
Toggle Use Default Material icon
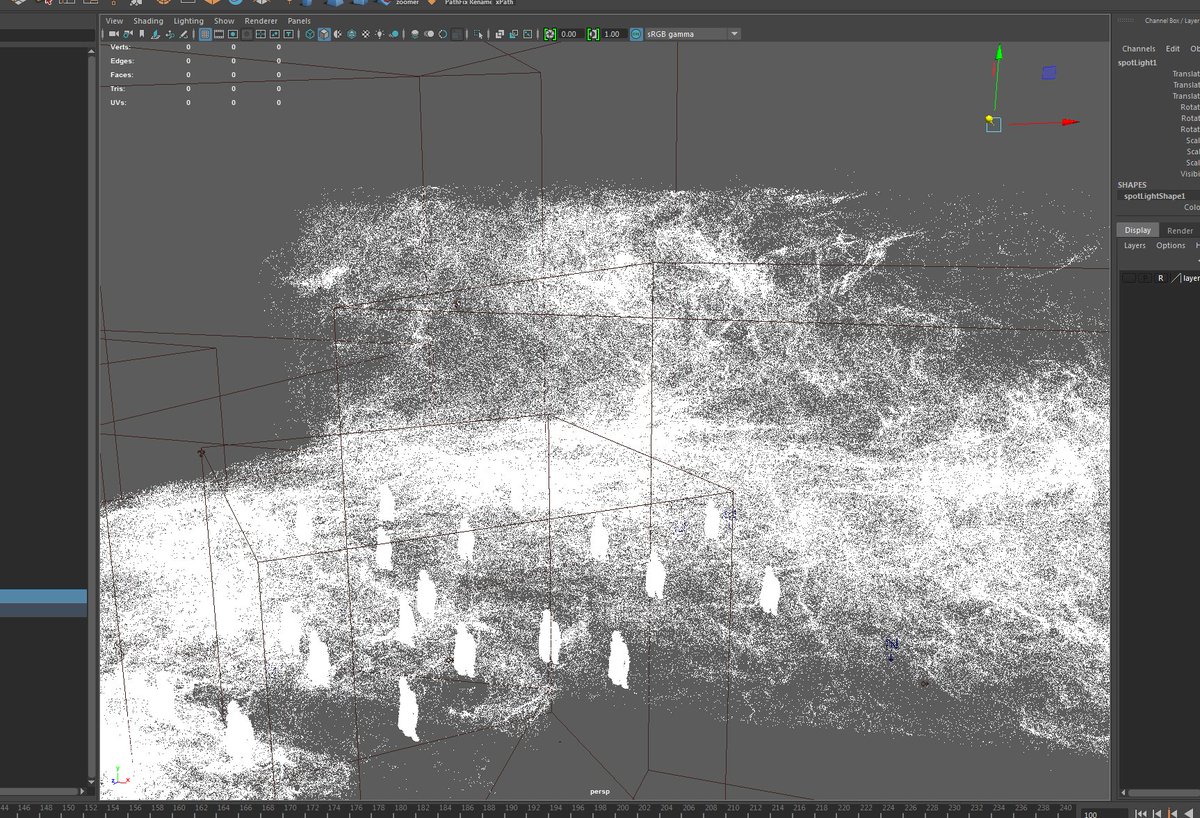(338, 34)
